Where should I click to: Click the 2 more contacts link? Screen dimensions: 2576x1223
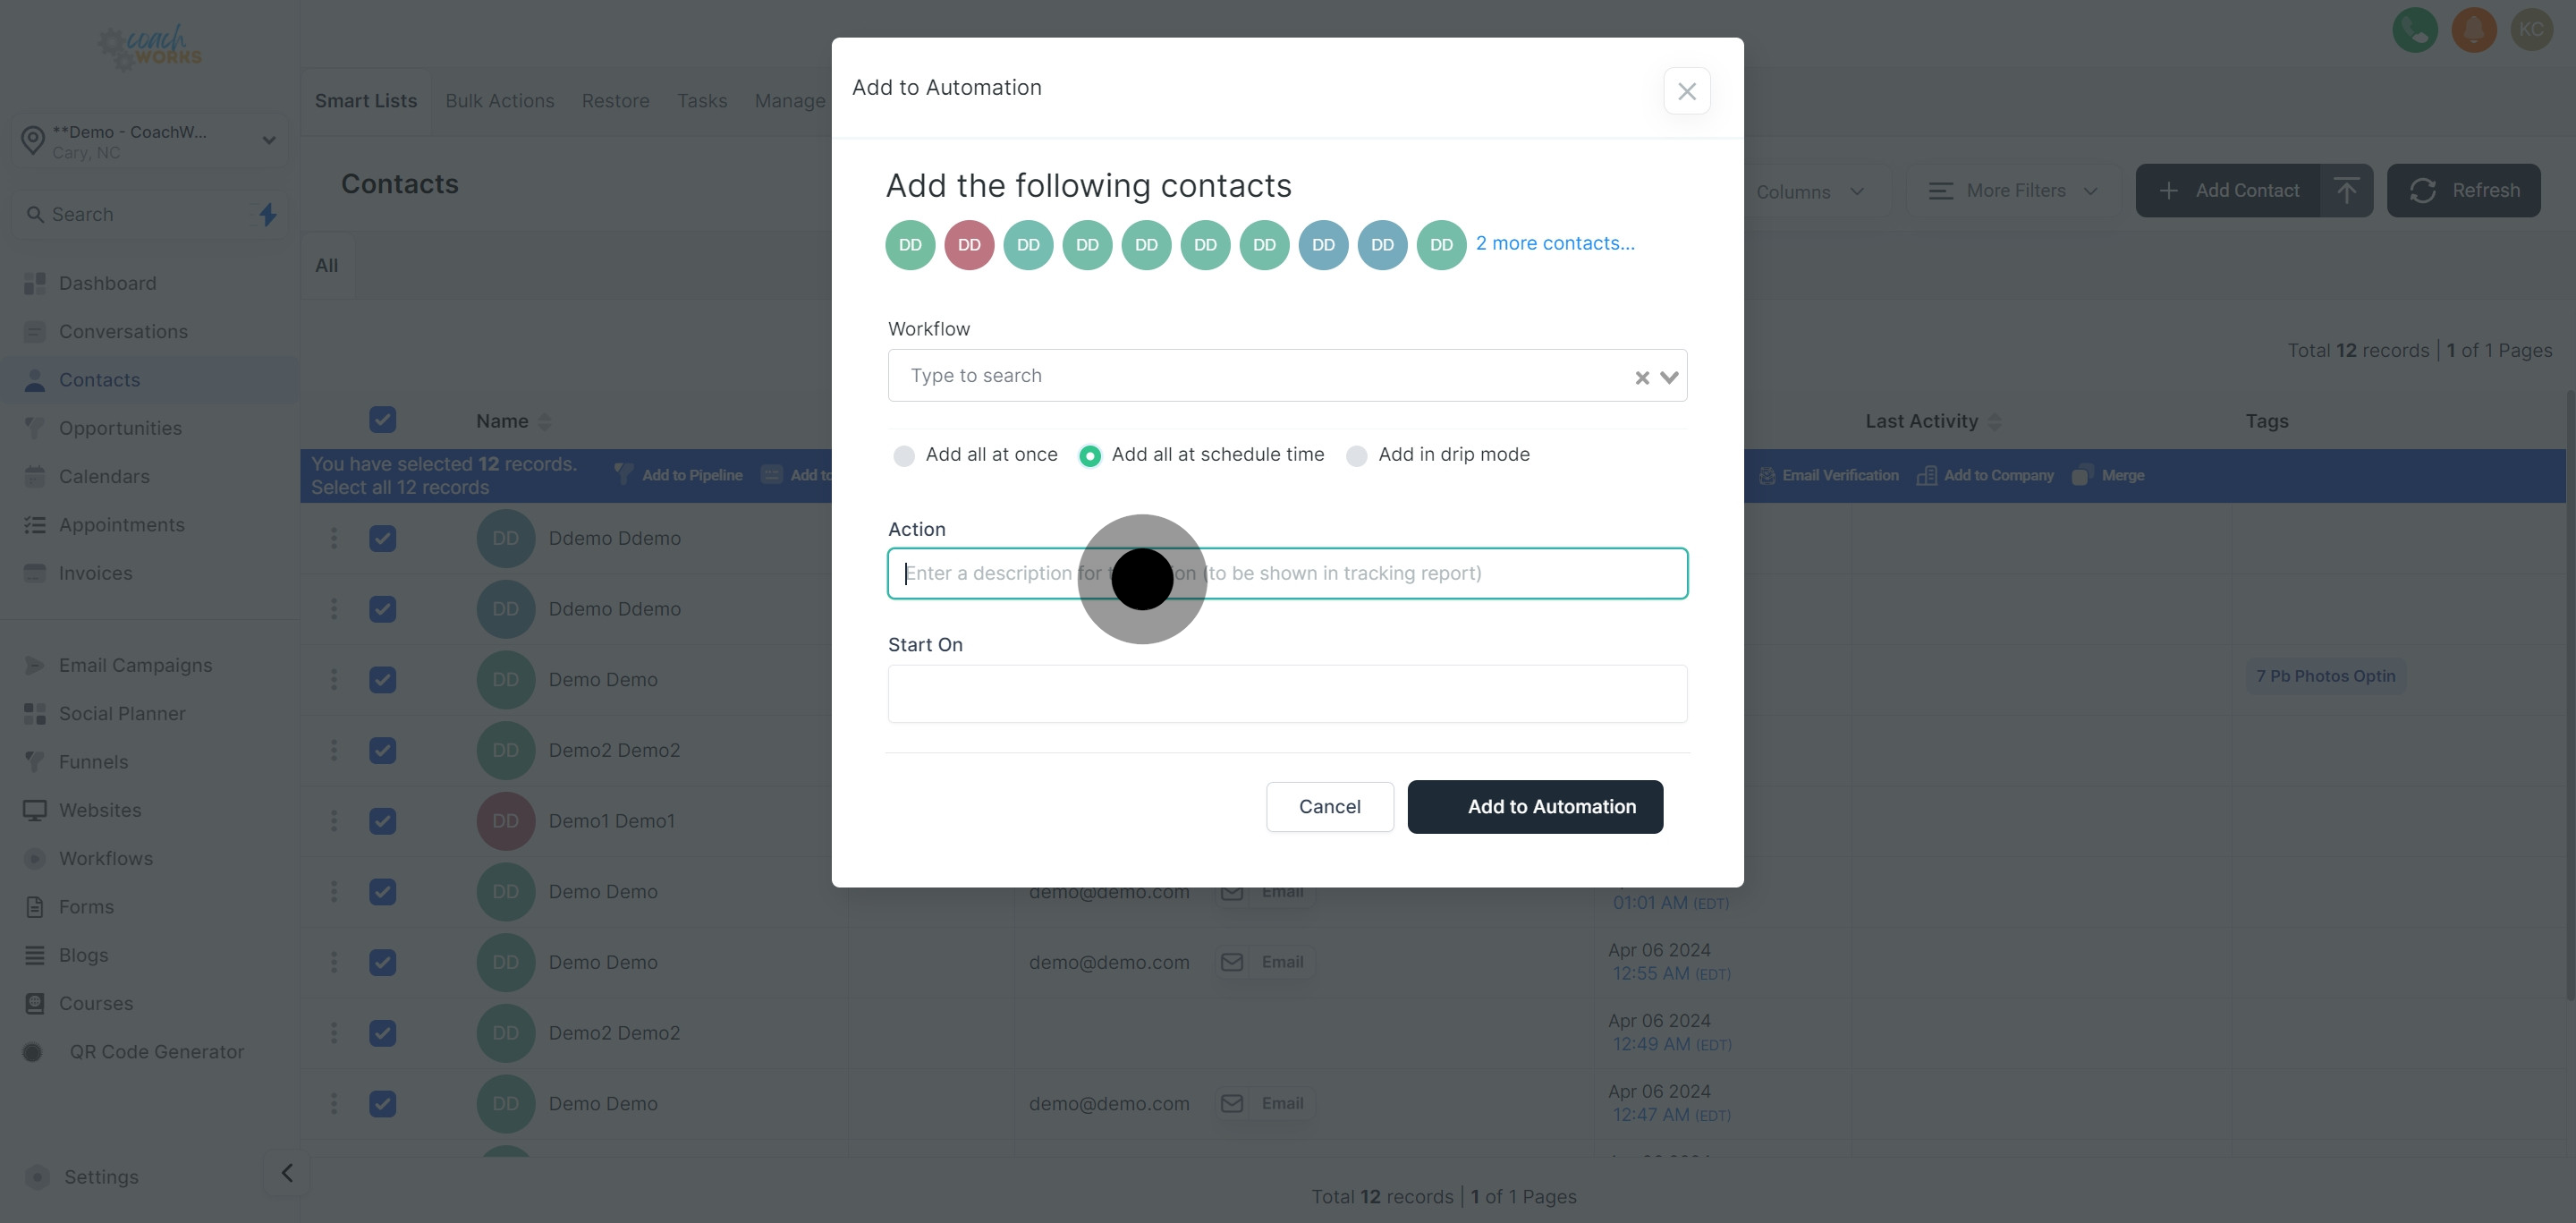tap(1554, 243)
